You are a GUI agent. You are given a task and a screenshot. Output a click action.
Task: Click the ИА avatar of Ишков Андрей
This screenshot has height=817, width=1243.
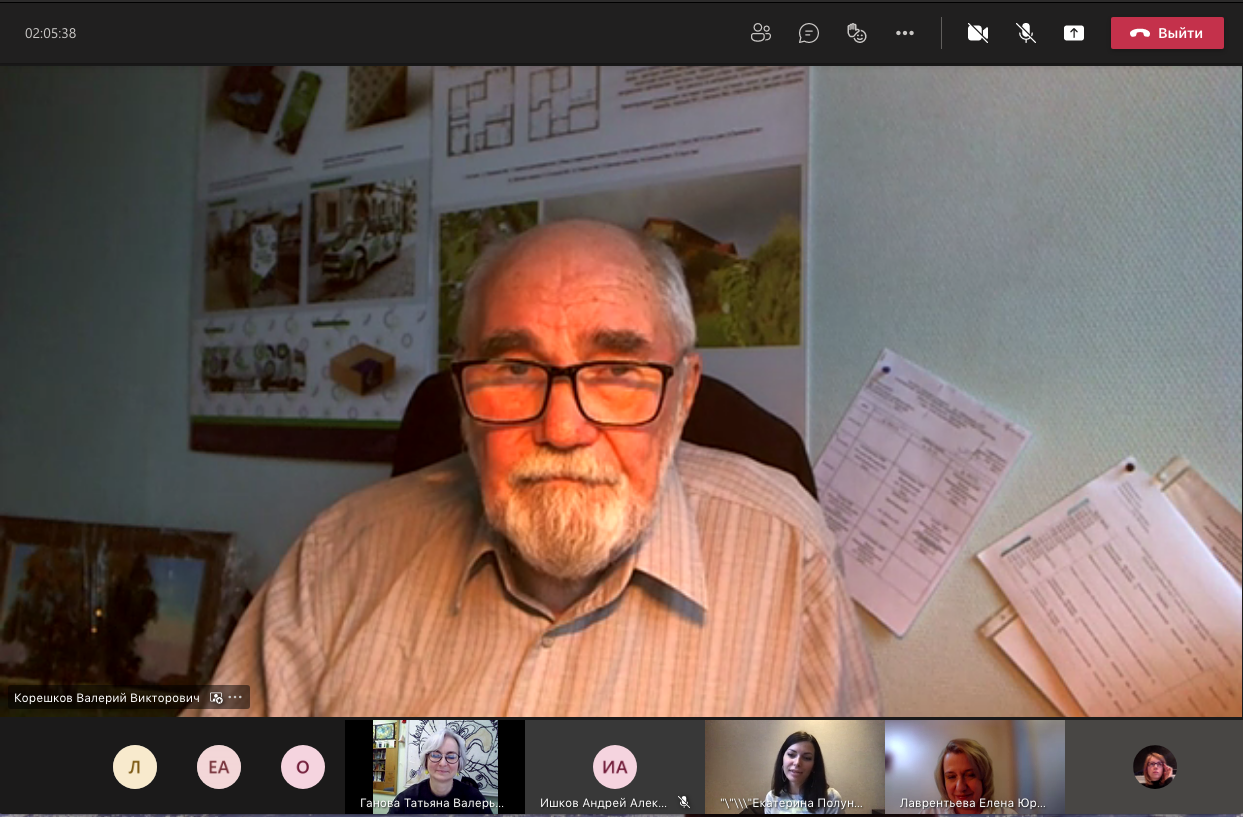615,767
